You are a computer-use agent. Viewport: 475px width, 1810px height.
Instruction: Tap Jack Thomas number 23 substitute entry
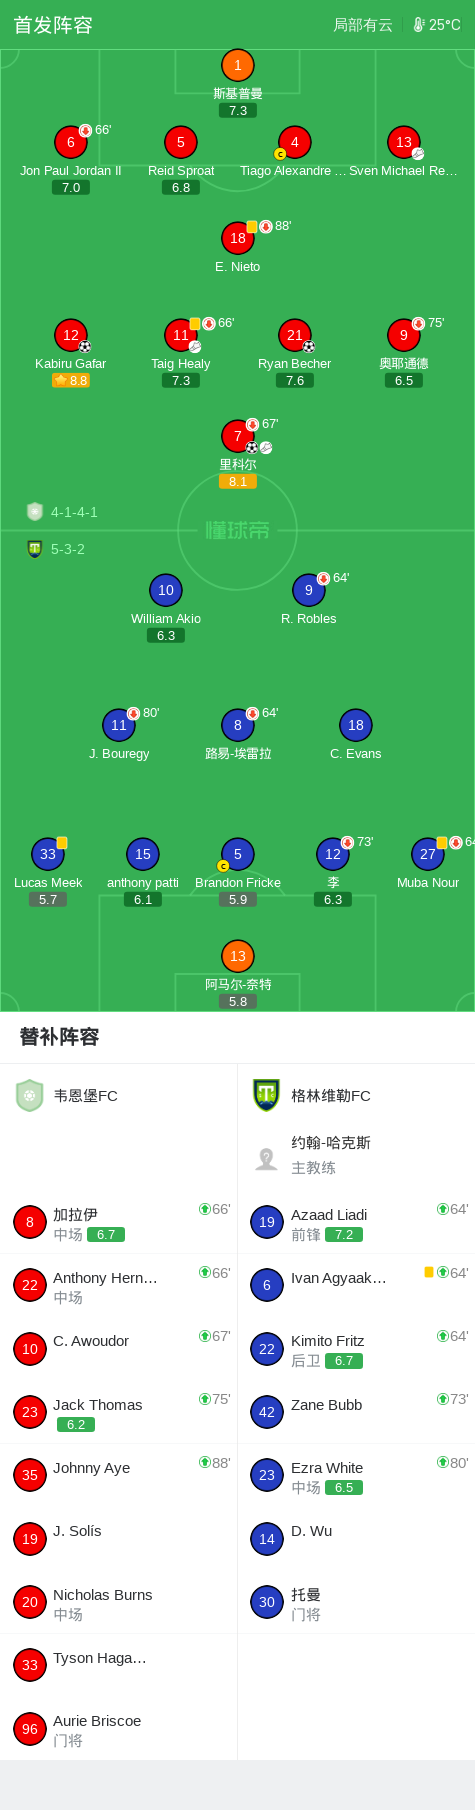[x=119, y=1412]
